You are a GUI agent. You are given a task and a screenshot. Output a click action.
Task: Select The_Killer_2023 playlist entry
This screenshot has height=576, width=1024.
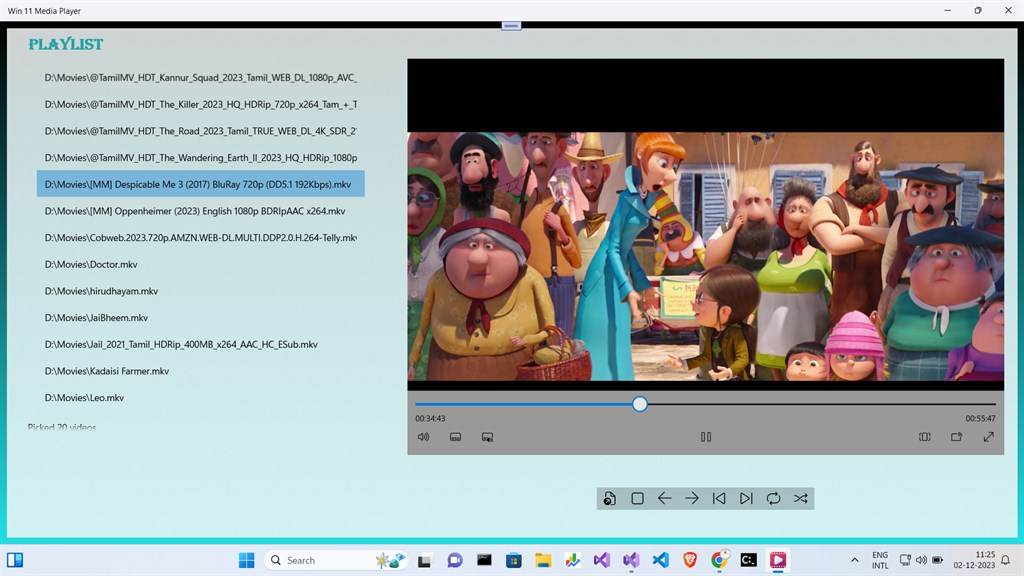[x=200, y=104]
